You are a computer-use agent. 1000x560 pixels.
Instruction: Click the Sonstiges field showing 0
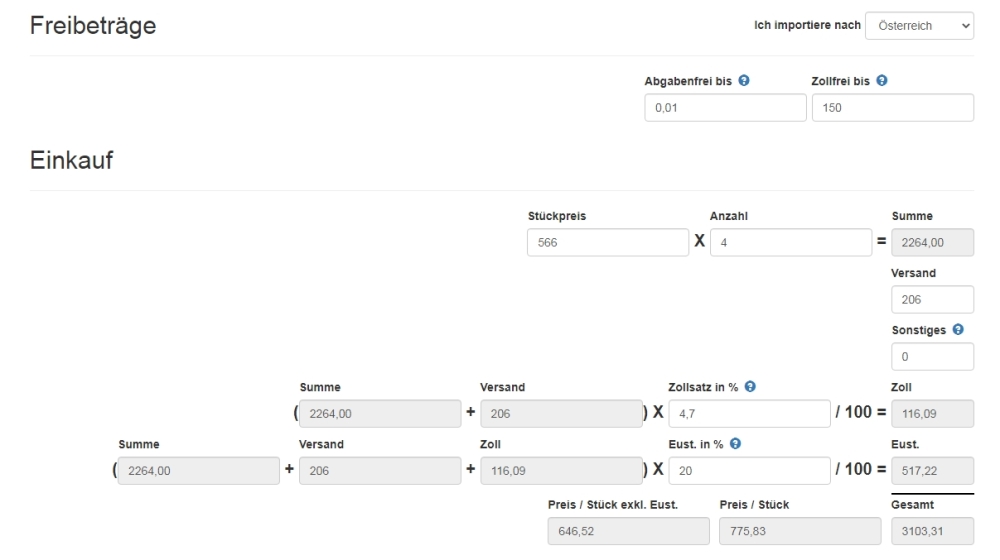click(932, 357)
